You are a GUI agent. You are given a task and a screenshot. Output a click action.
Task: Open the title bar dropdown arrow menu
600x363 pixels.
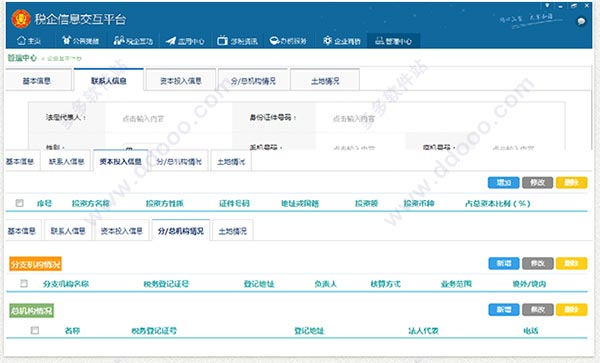(548, 6)
